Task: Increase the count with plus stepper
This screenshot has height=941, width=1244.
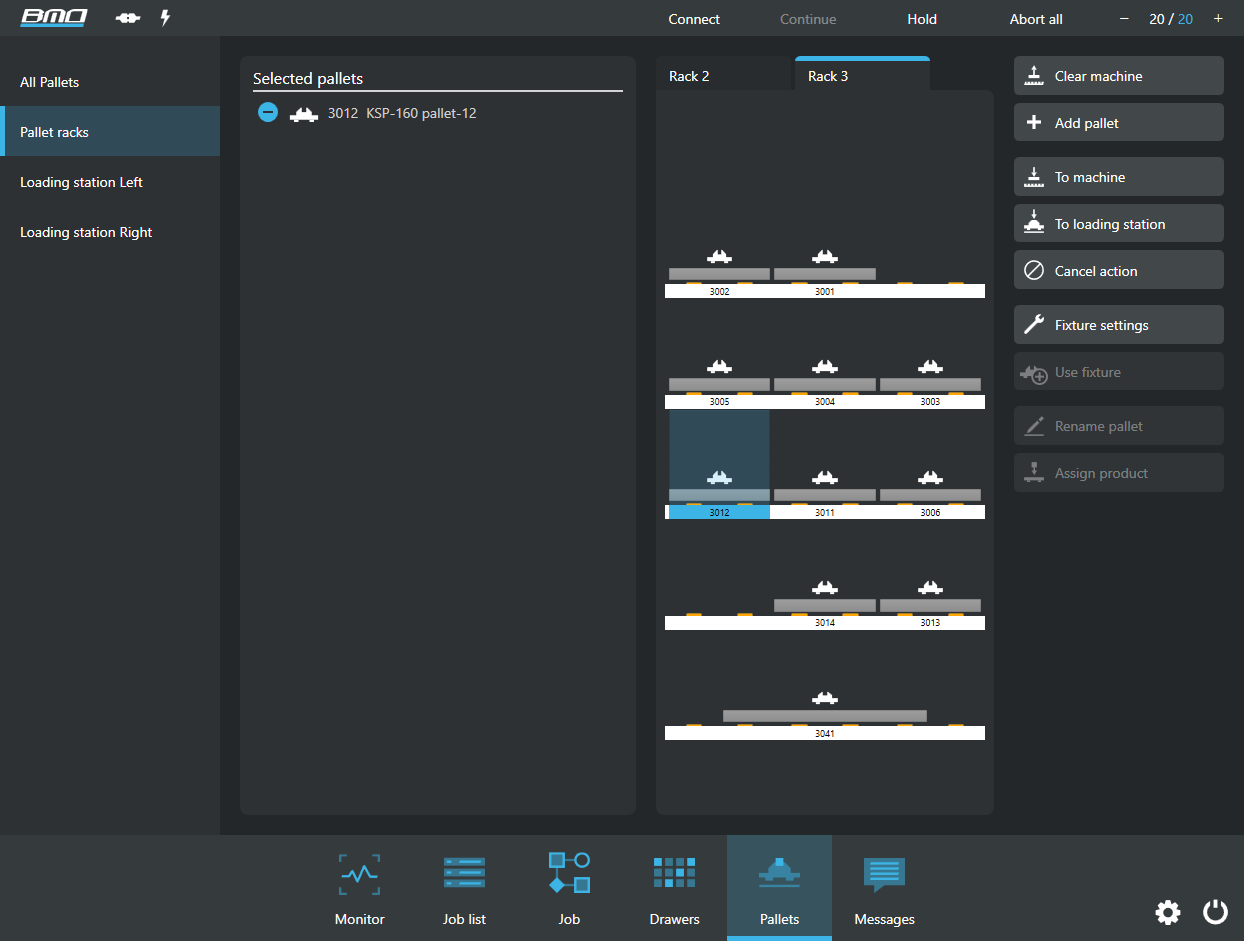Action: tap(1218, 19)
